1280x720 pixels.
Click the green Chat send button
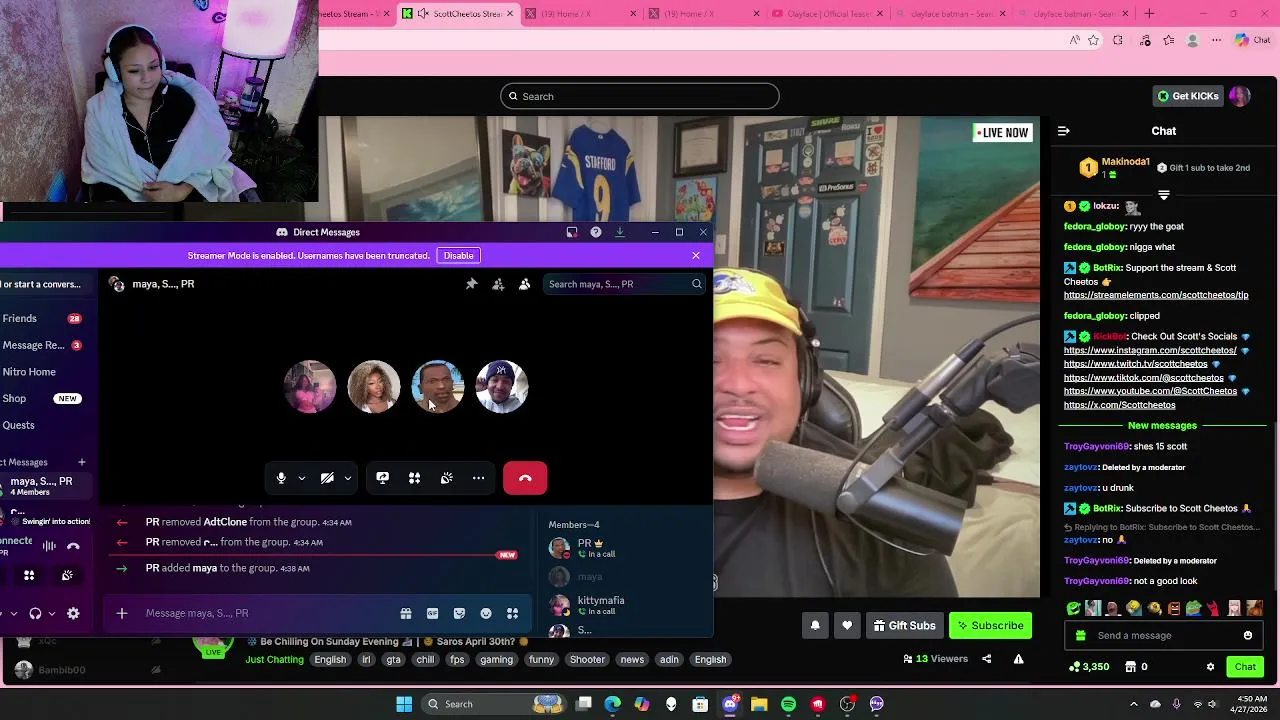pos(1245,667)
